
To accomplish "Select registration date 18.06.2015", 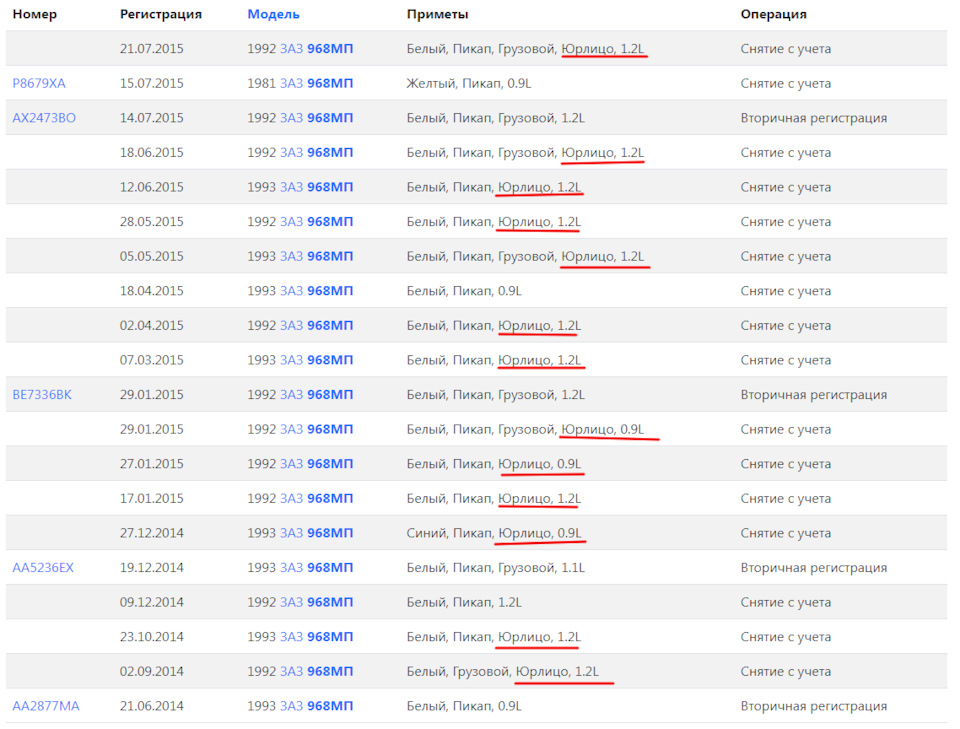I will 151,152.
